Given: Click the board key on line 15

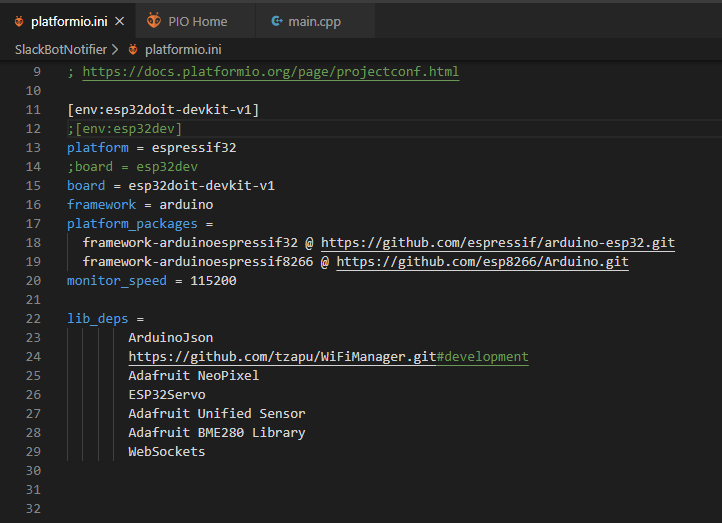Looking at the screenshot, I should click(86, 186).
